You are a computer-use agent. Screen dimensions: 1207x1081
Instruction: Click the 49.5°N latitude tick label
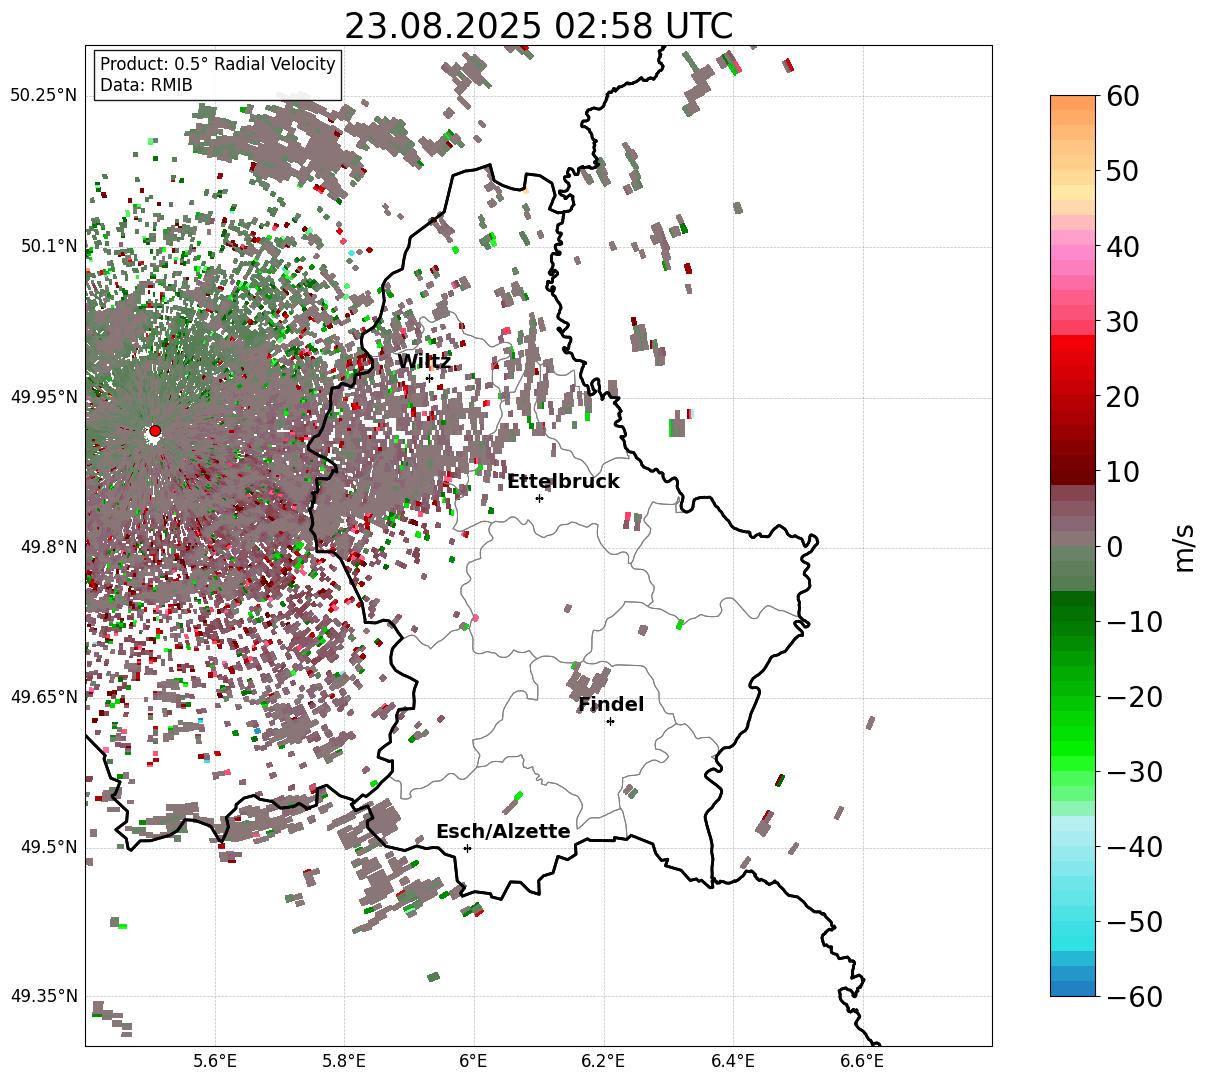48,847
